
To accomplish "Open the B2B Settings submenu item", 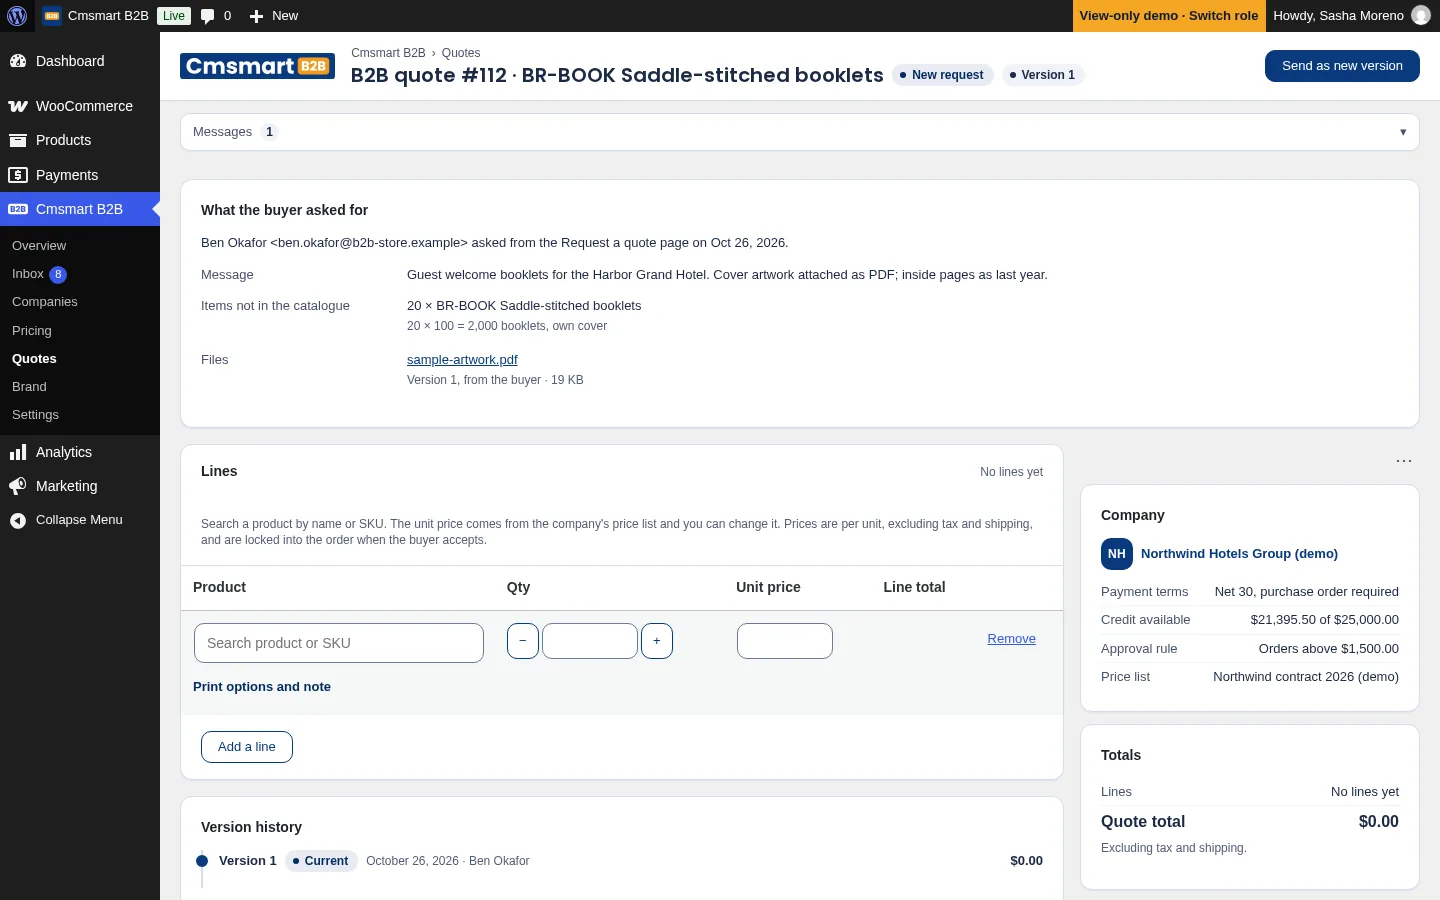I will (x=35, y=415).
